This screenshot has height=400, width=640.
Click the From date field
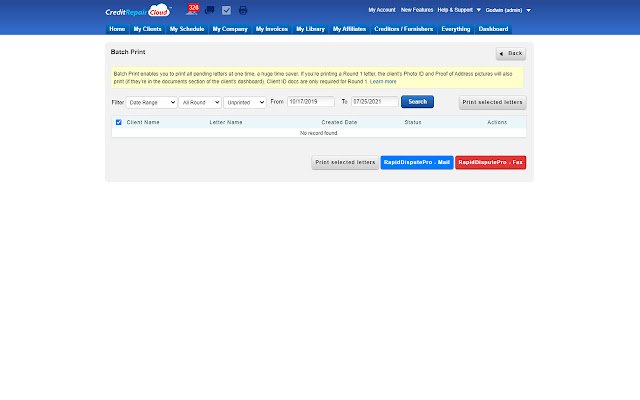[311, 102]
